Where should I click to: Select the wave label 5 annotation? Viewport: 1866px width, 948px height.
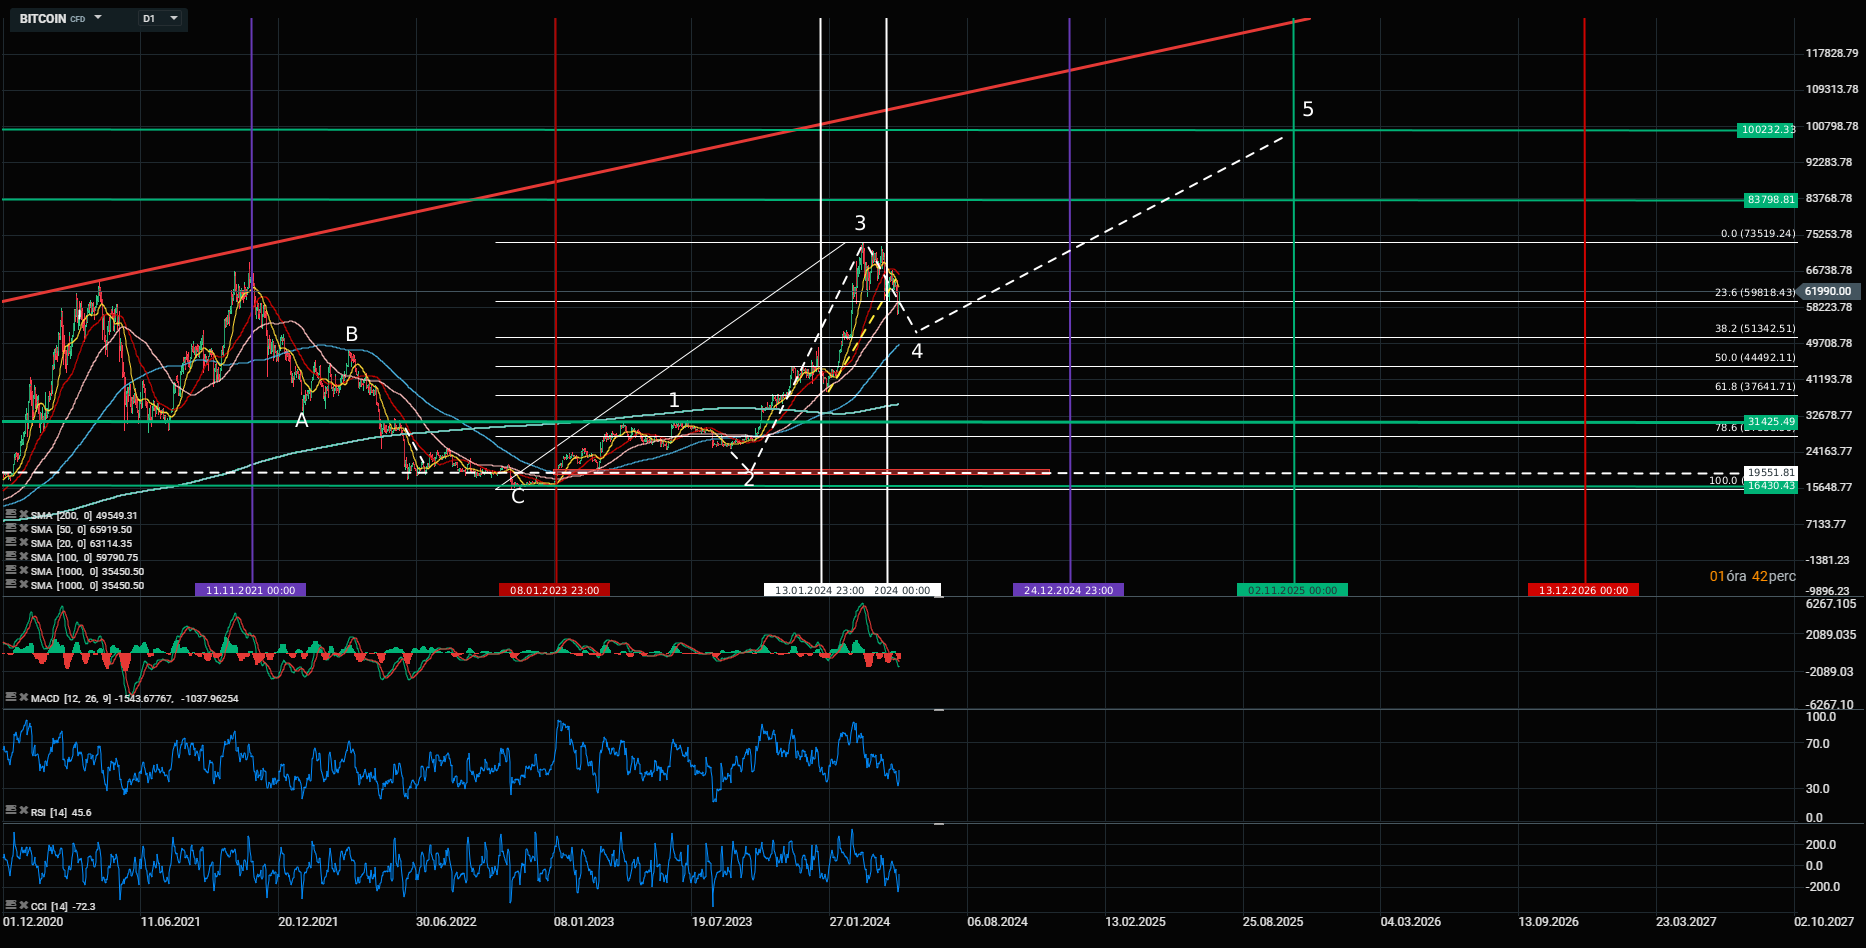1308,109
